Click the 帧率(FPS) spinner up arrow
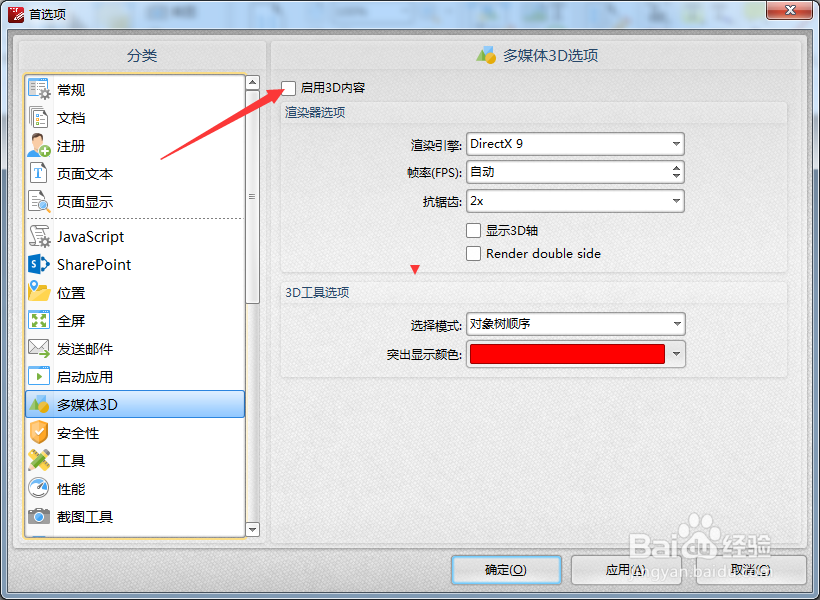This screenshot has width=820, height=600. [x=676, y=168]
